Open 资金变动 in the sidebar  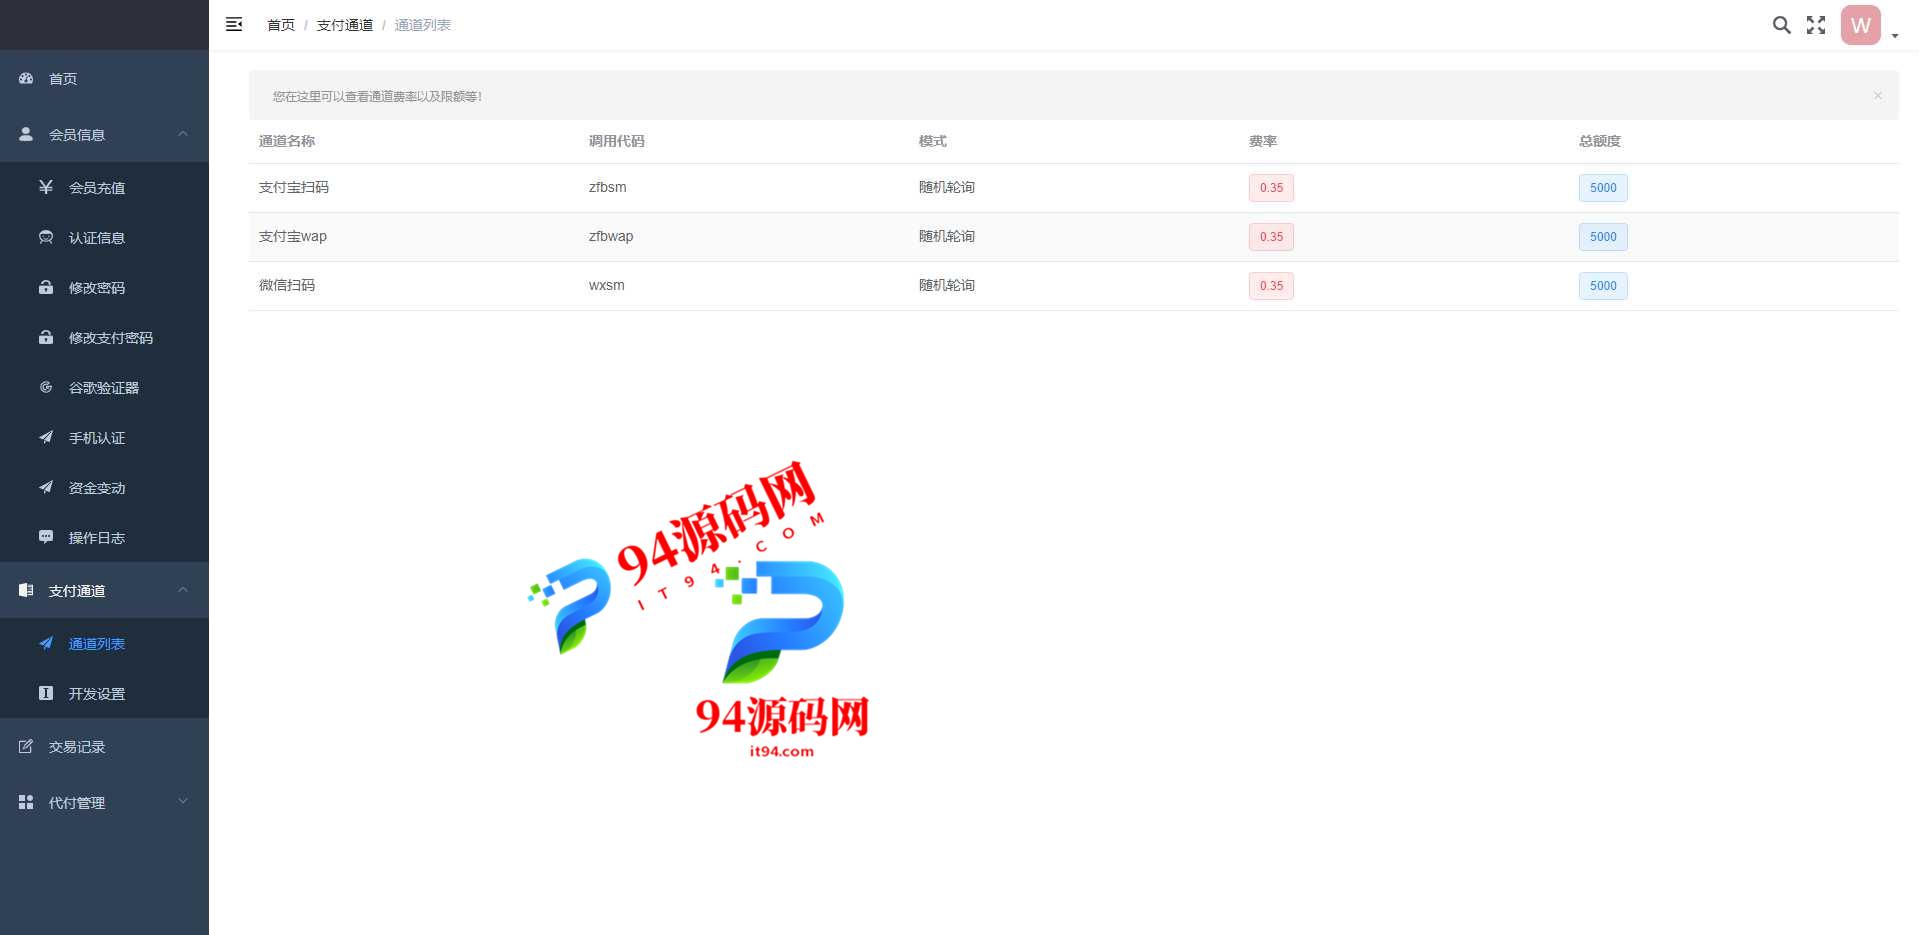pos(104,487)
